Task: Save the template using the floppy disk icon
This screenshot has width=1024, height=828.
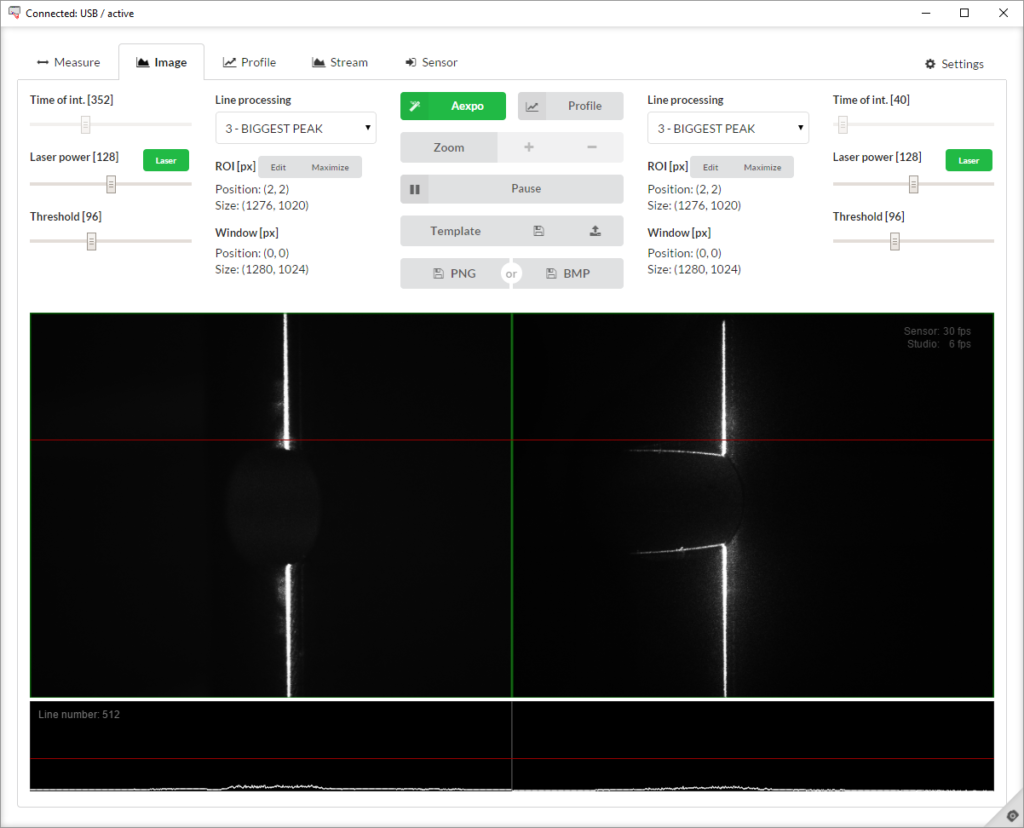Action: point(538,231)
